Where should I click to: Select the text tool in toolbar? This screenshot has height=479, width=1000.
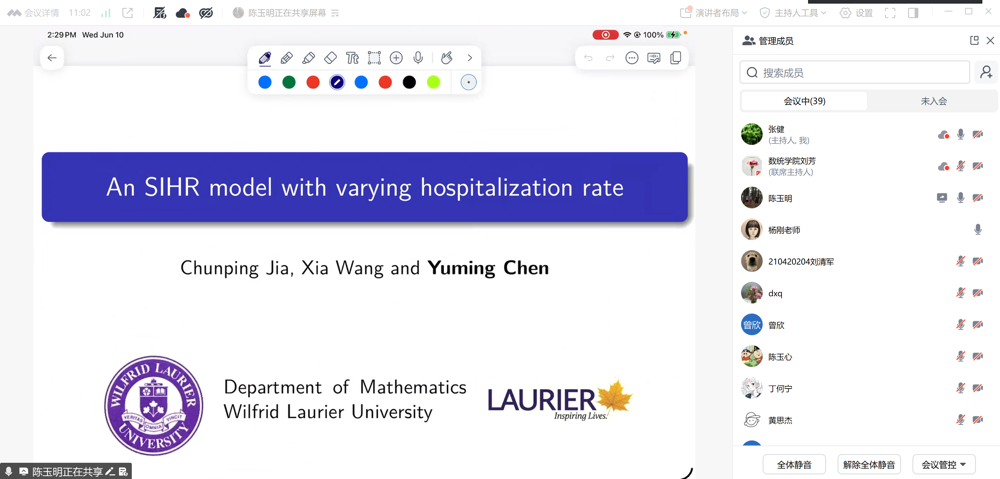(352, 58)
